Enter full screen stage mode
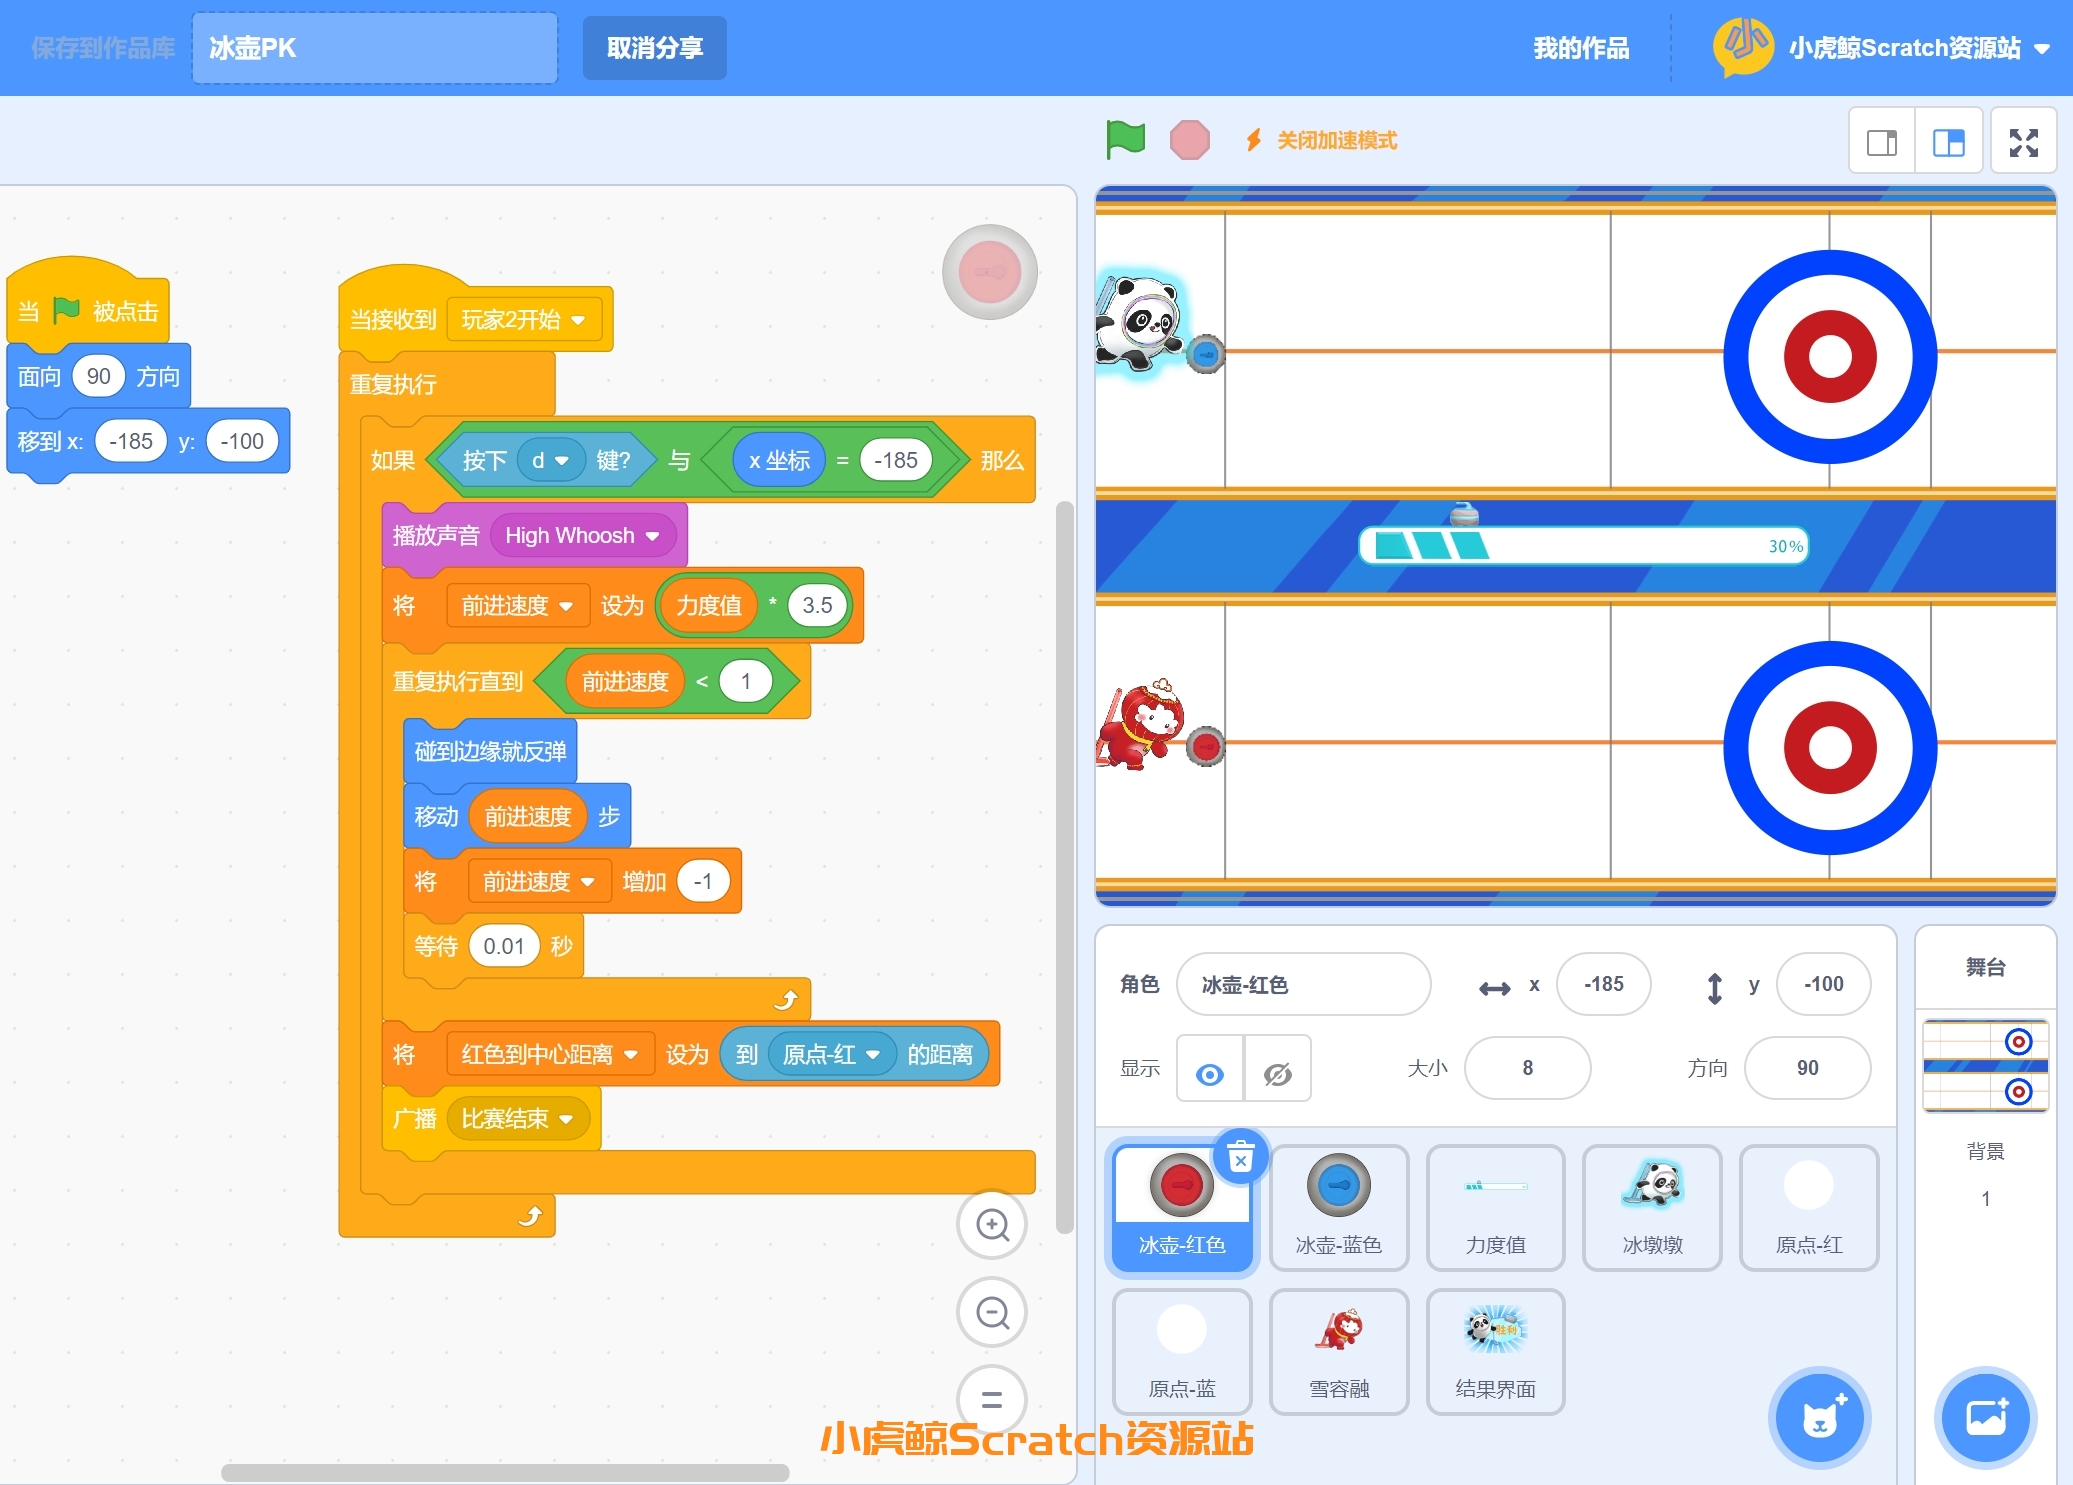 pos(2023,143)
